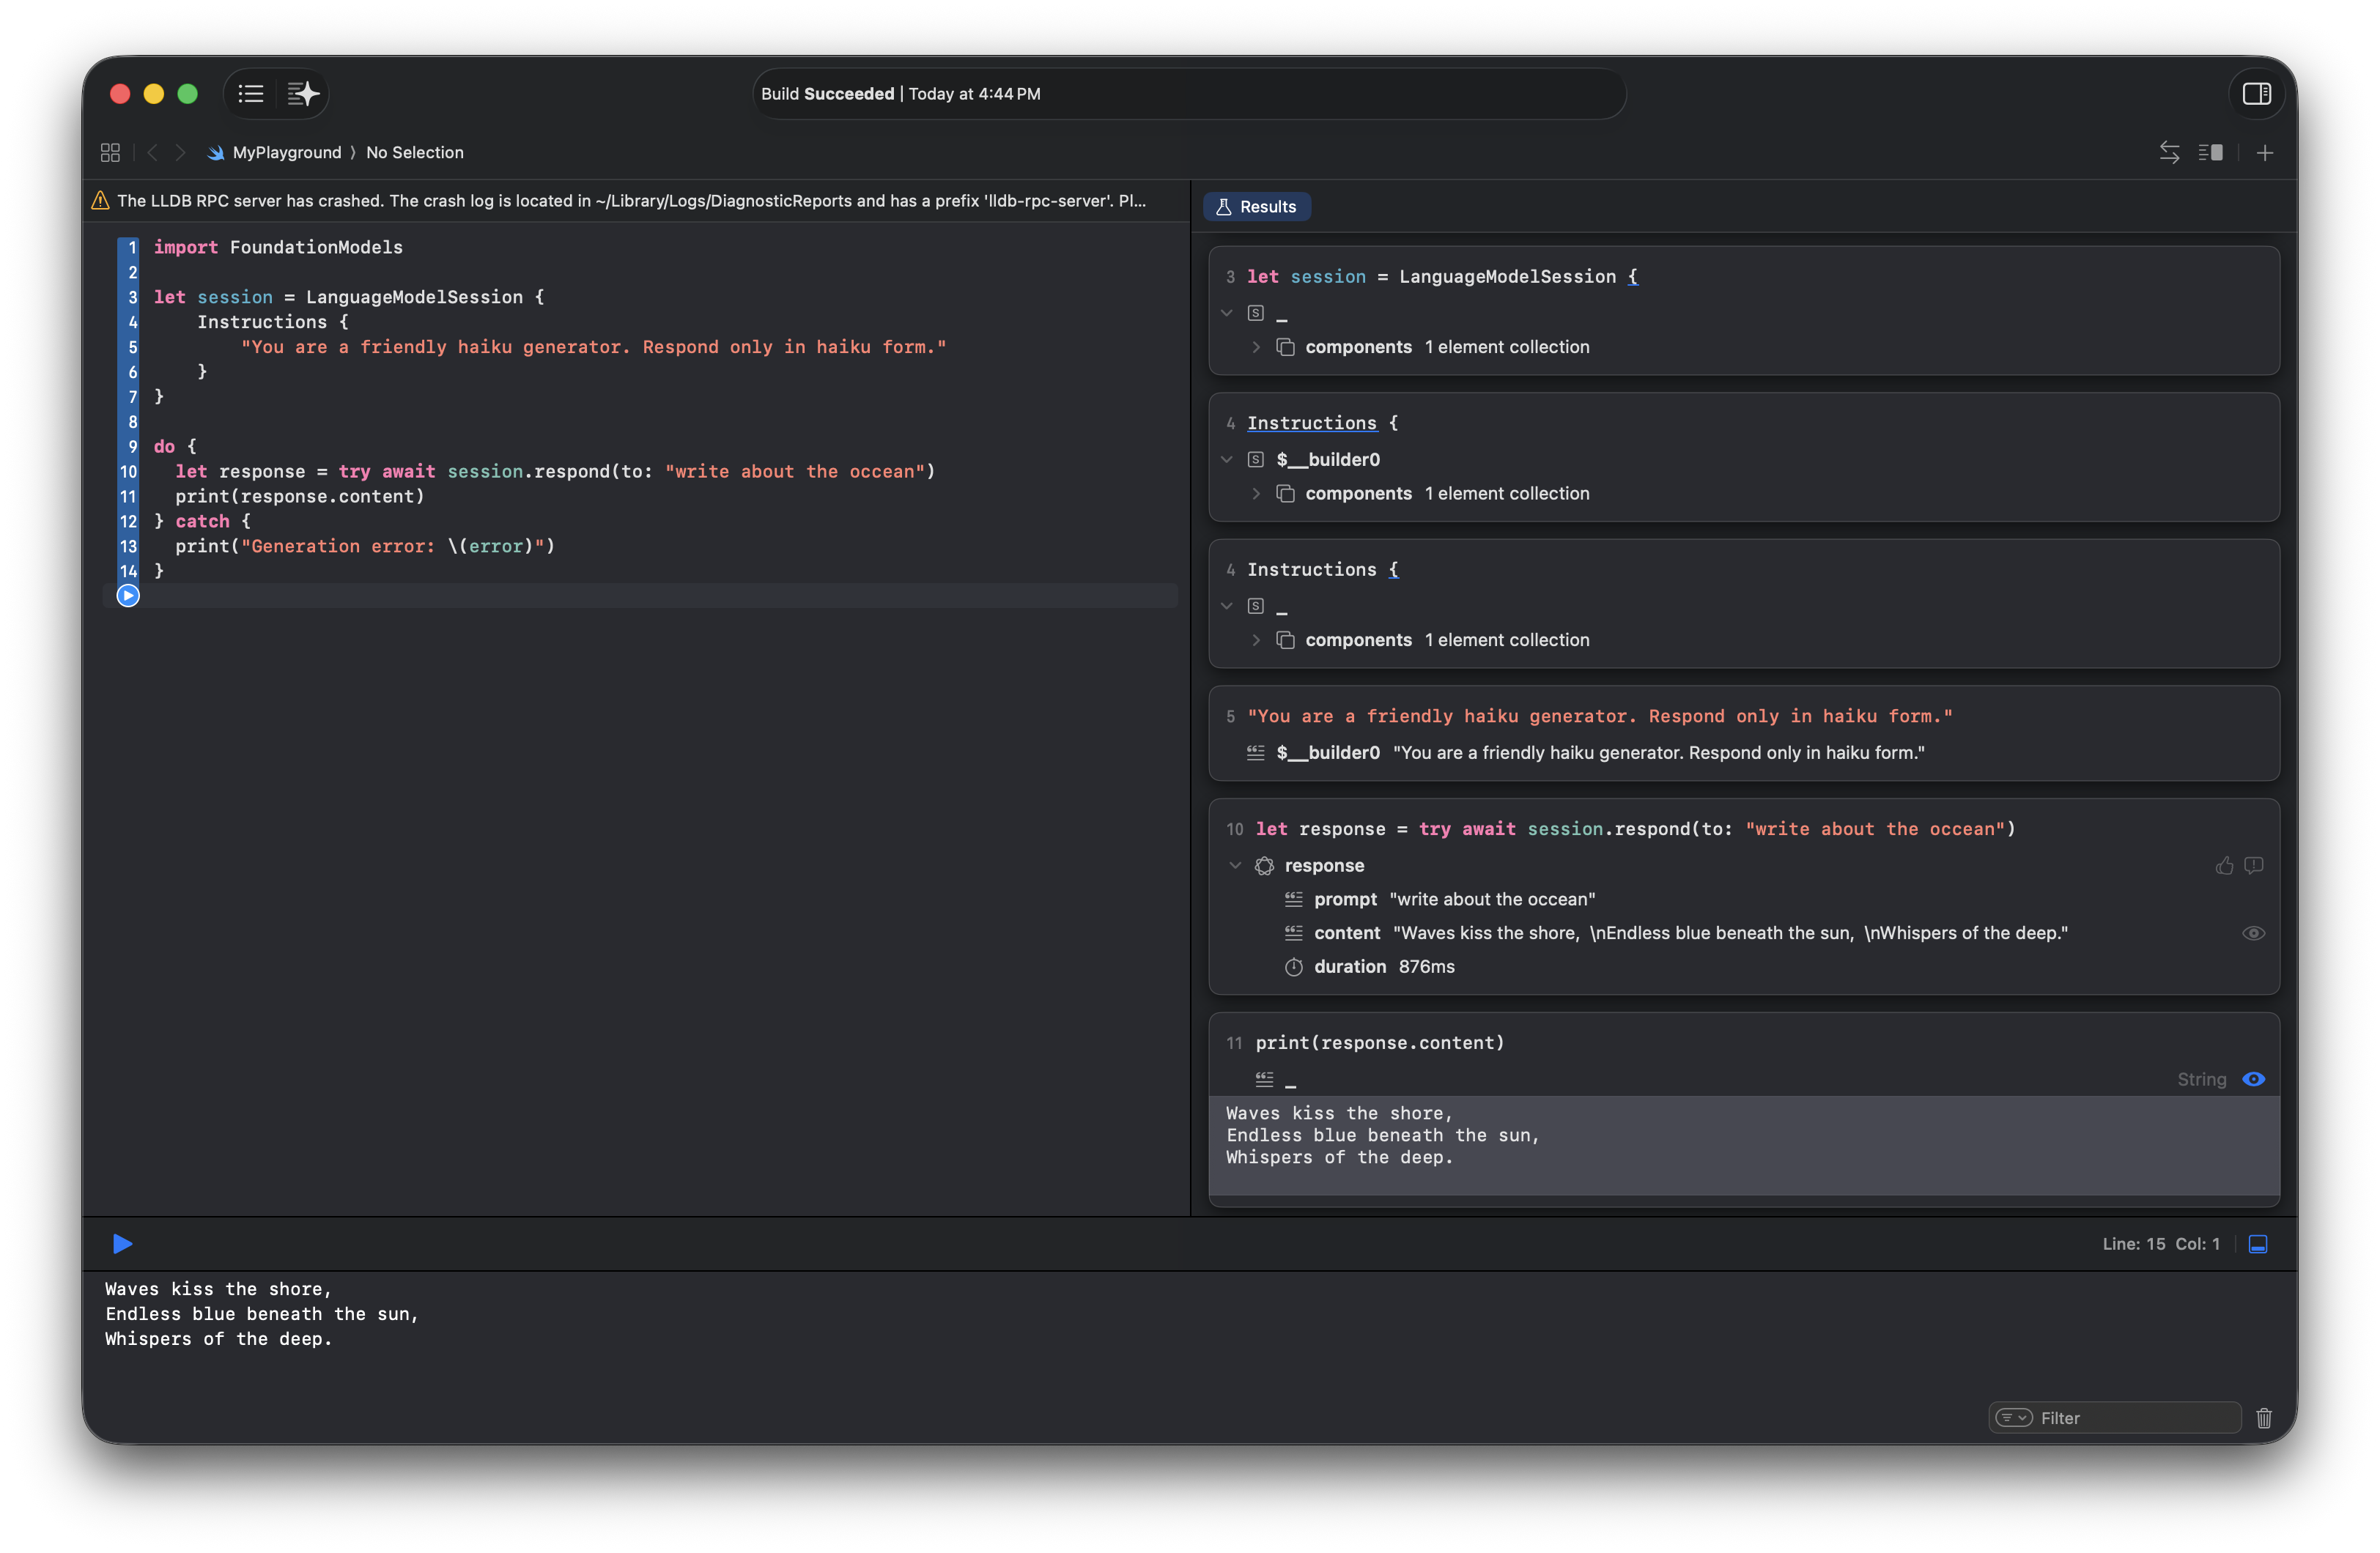Expand components under session result
This screenshot has width=2380, height=1553.
pyautogui.click(x=1256, y=347)
